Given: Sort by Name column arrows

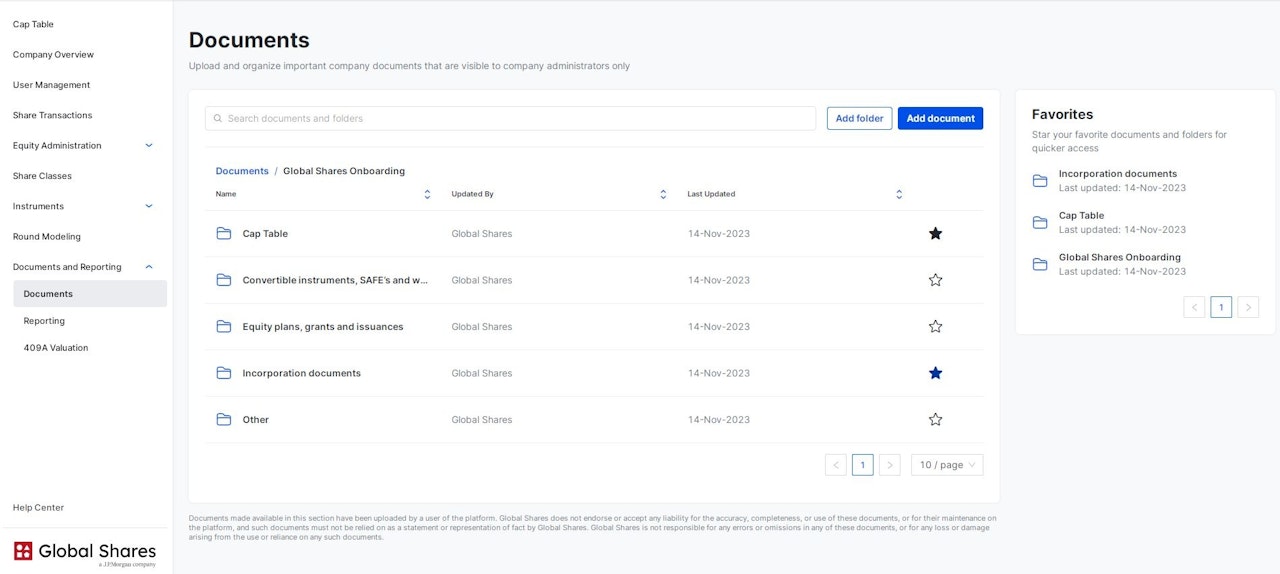Looking at the screenshot, I should (x=427, y=194).
